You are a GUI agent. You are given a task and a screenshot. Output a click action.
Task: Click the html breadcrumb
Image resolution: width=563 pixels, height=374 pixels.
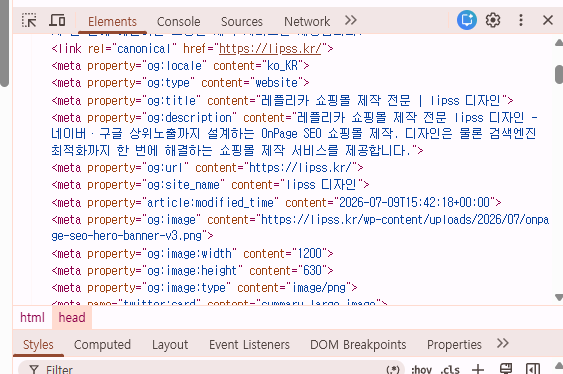32,318
